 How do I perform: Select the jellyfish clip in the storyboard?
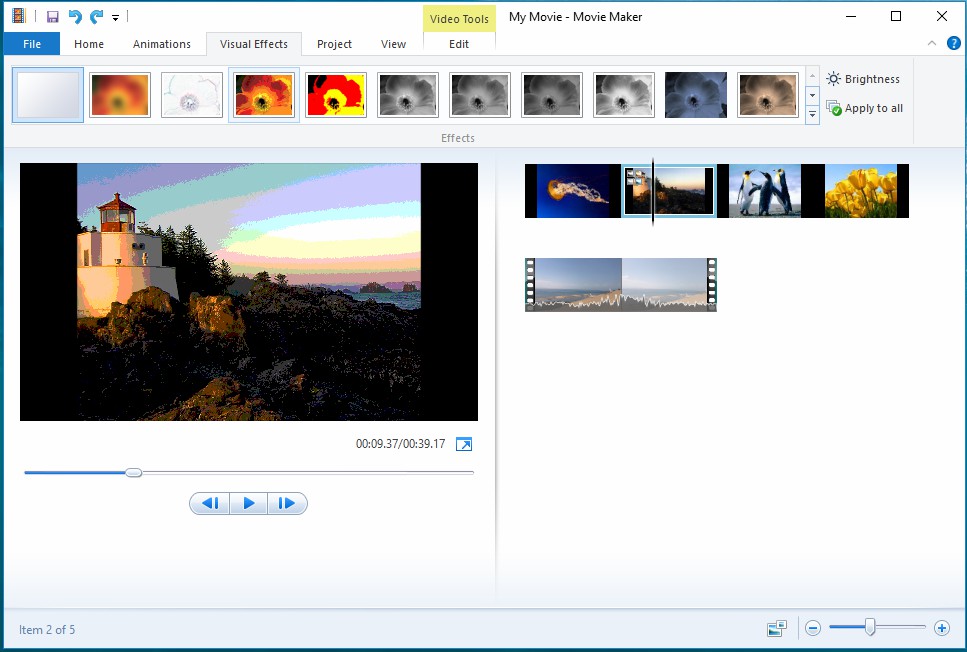[572, 190]
